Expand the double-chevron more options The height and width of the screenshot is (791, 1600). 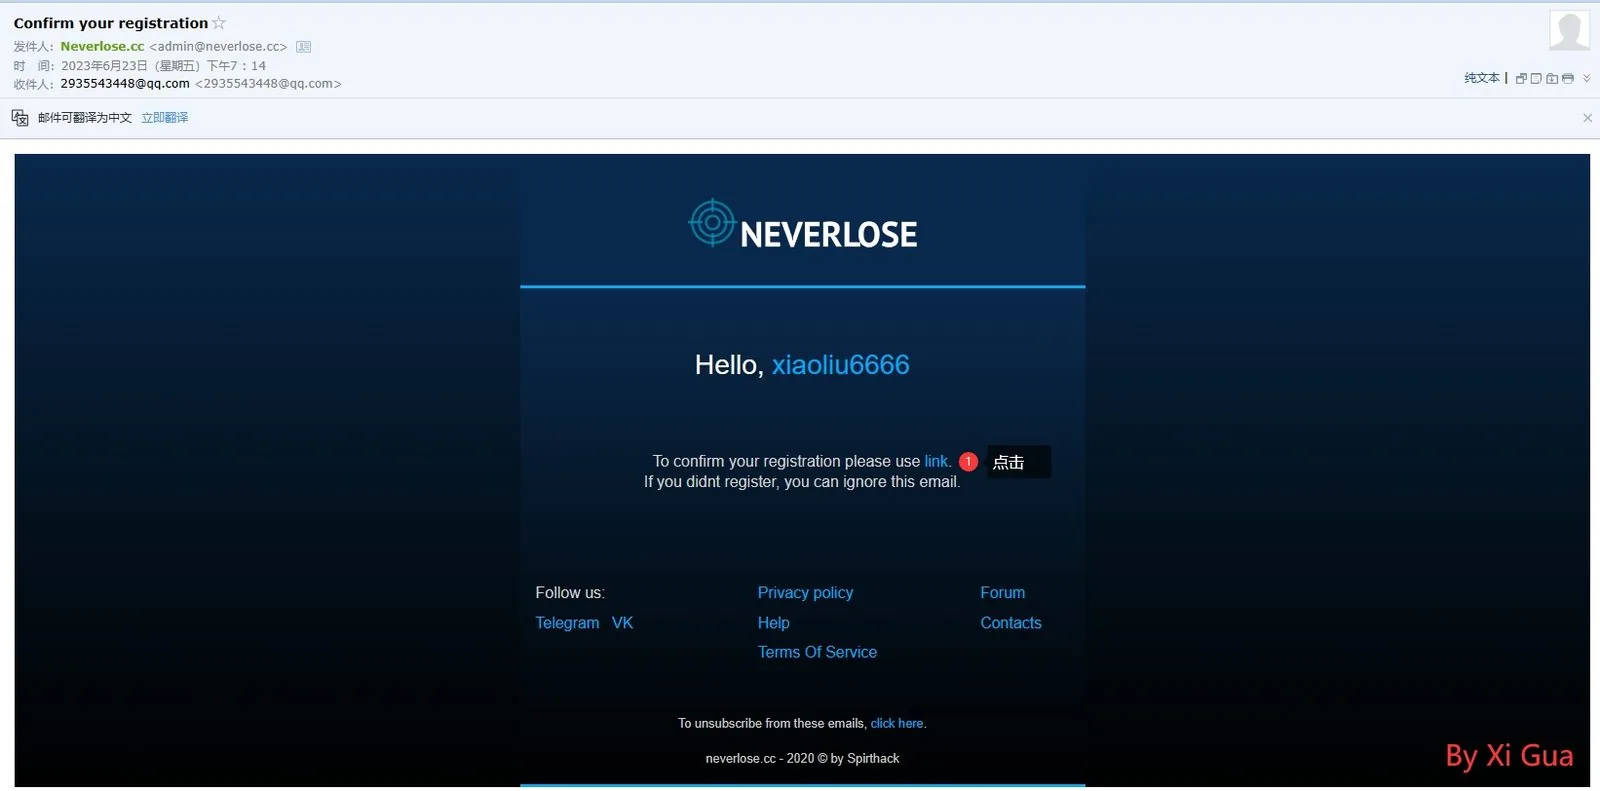(1587, 78)
